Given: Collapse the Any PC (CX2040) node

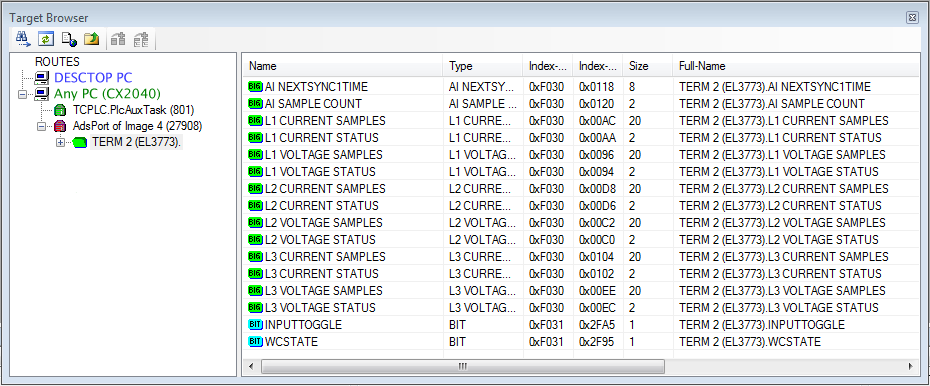Looking at the screenshot, I should click(23, 94).
